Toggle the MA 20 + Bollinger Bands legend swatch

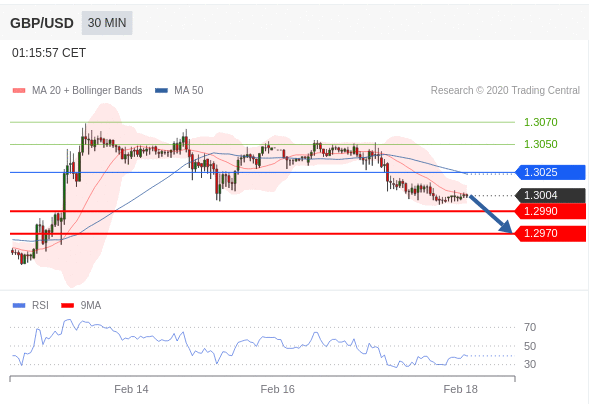[19, 91]
